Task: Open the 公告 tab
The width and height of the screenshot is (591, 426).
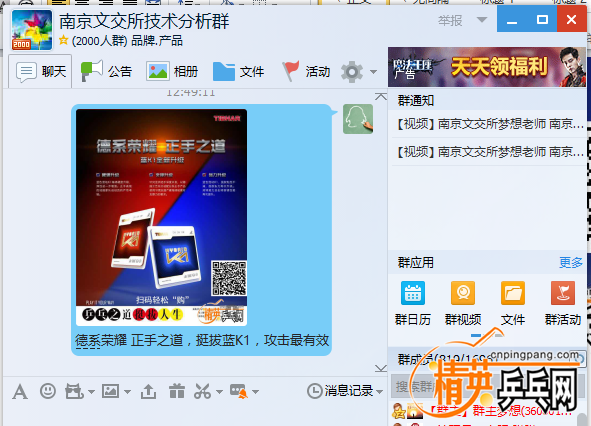Action: coord(107,71)
